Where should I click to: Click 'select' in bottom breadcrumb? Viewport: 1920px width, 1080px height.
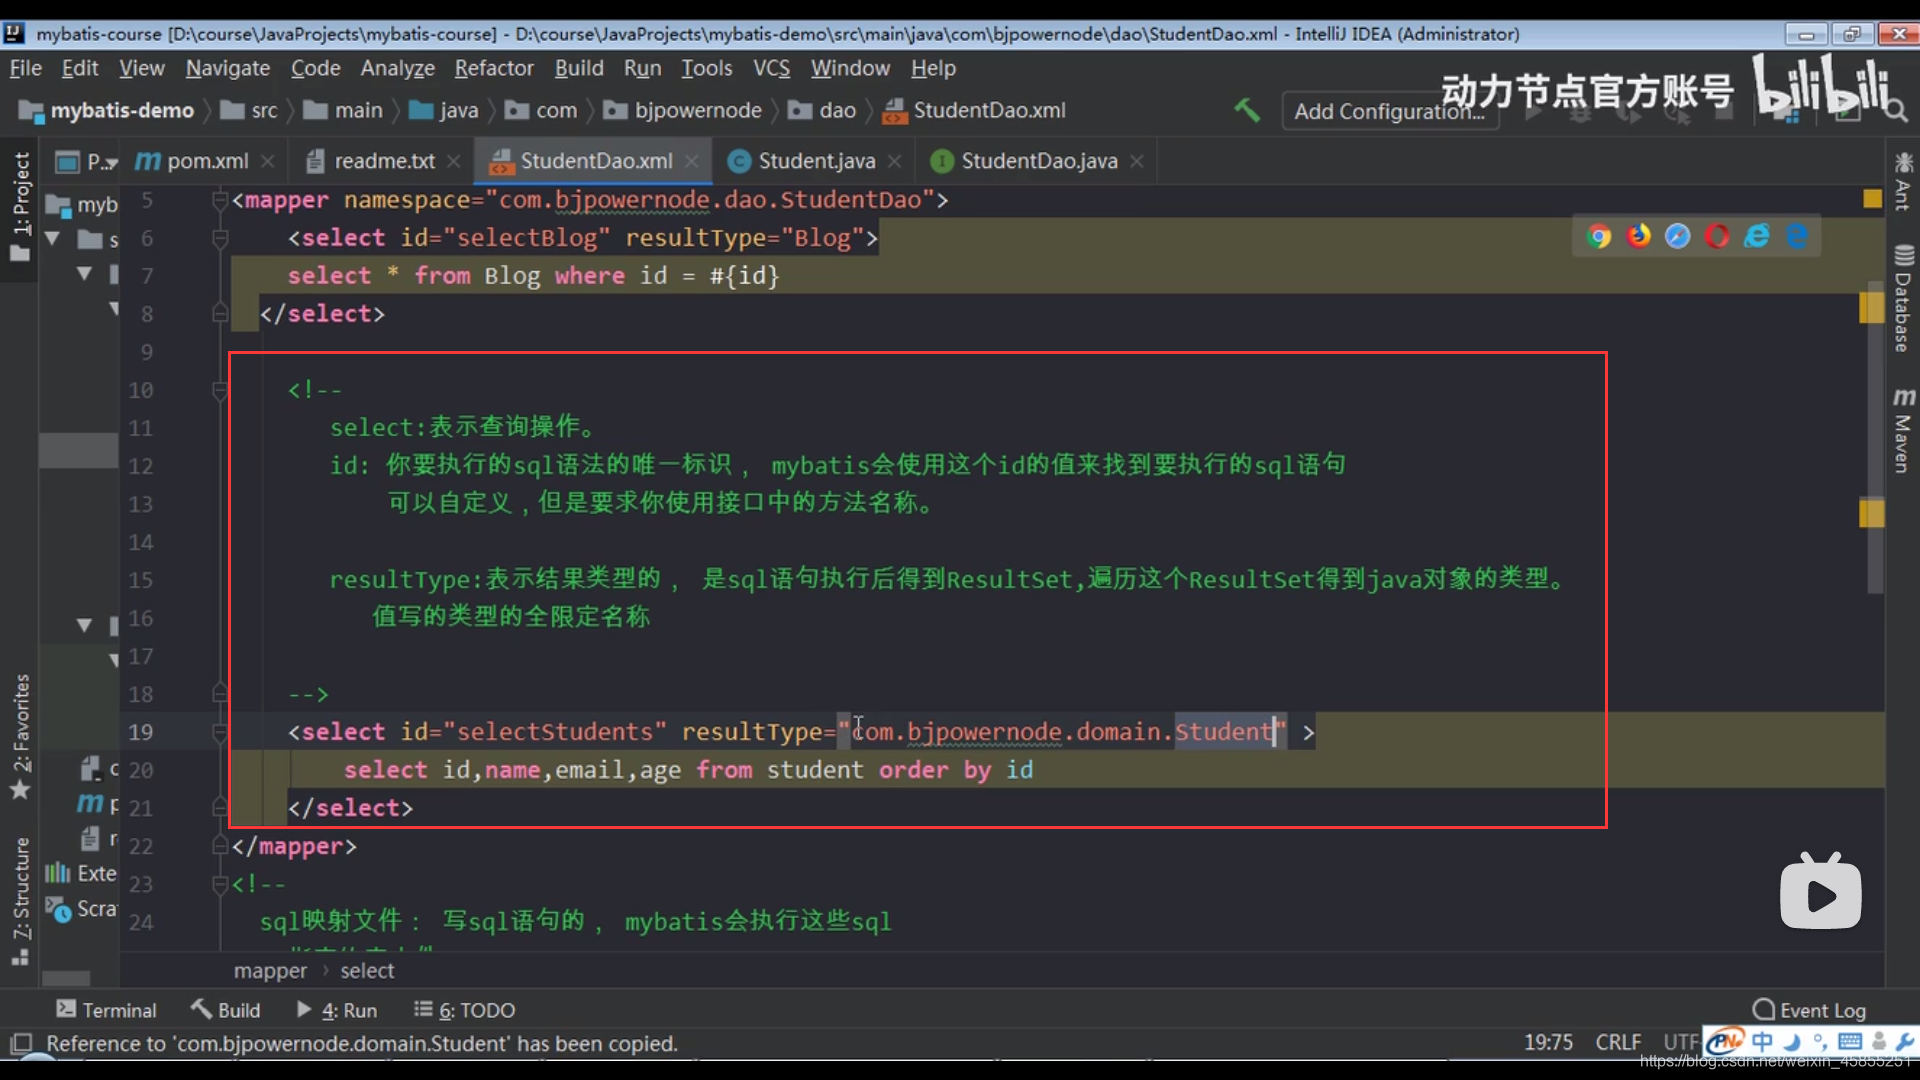(x=367, y=971)
